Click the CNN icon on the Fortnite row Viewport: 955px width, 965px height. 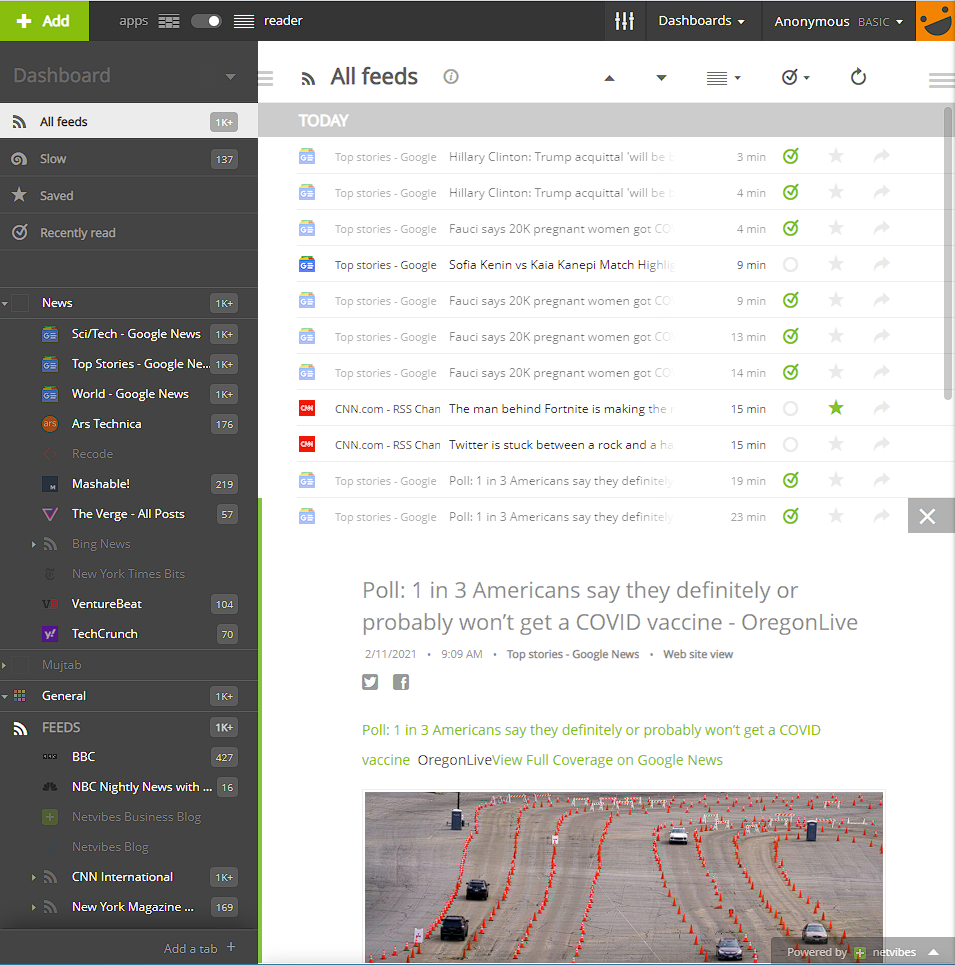point(306,408)
